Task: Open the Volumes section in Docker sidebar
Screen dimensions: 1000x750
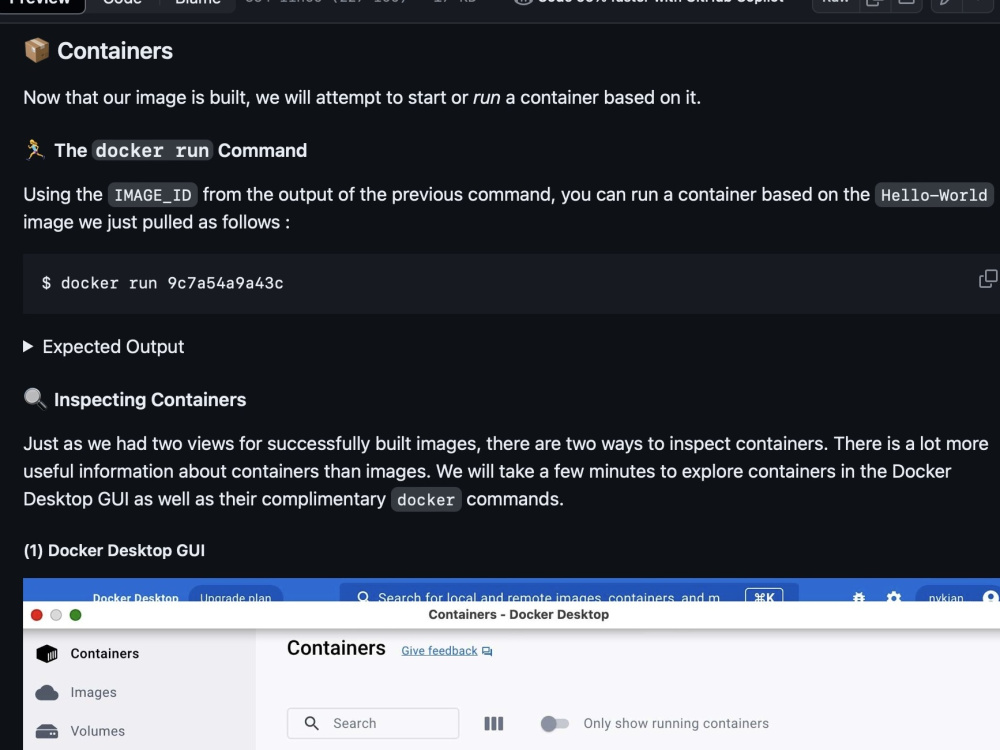Action: (99, 731)
